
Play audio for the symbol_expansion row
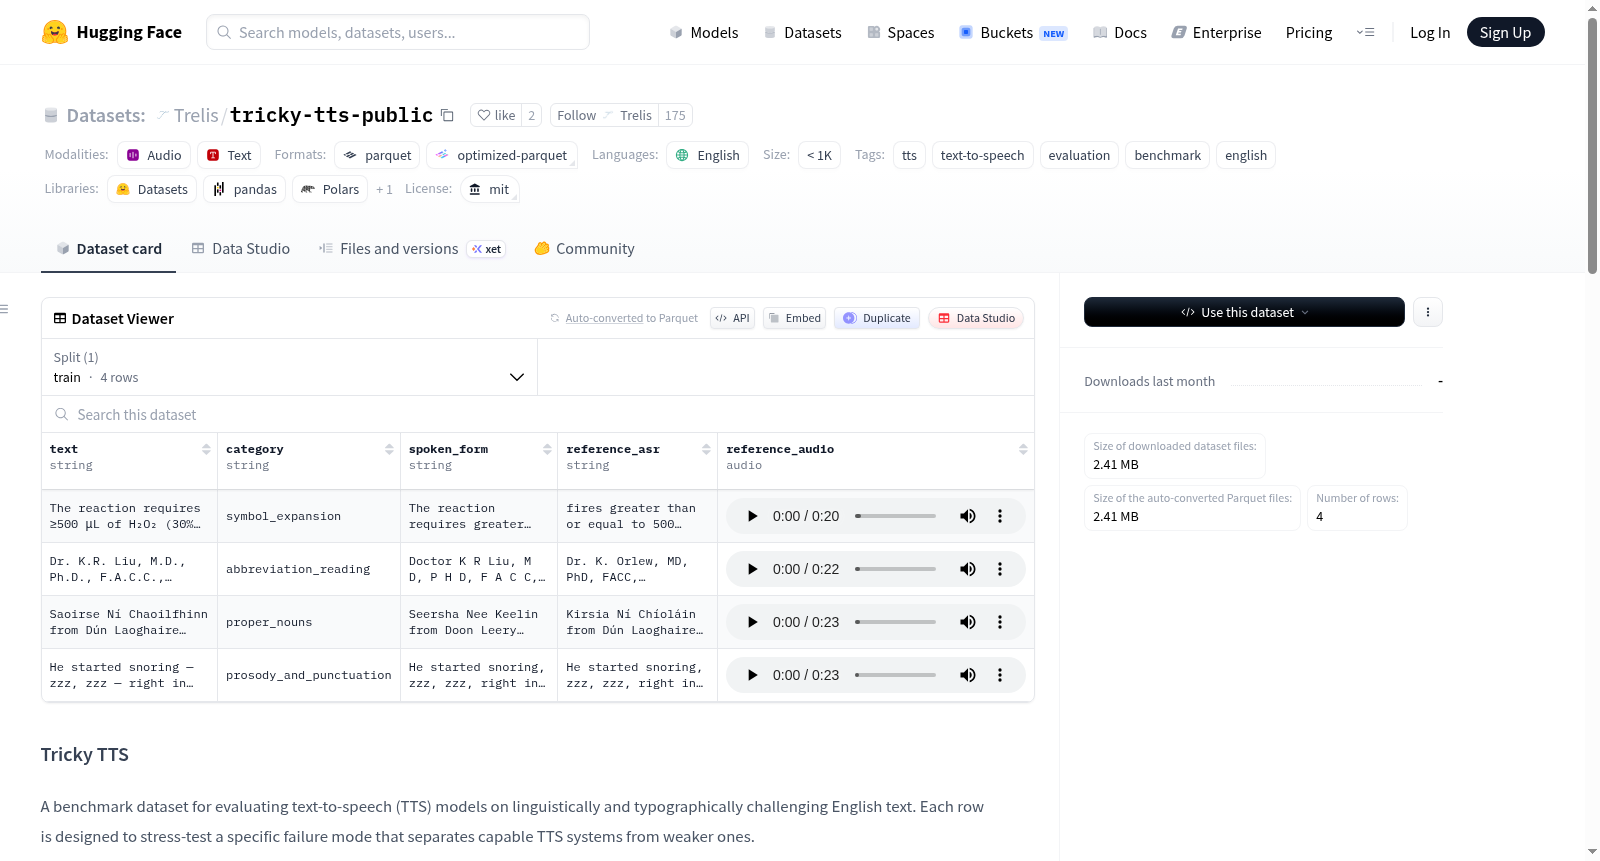[752, 516]
